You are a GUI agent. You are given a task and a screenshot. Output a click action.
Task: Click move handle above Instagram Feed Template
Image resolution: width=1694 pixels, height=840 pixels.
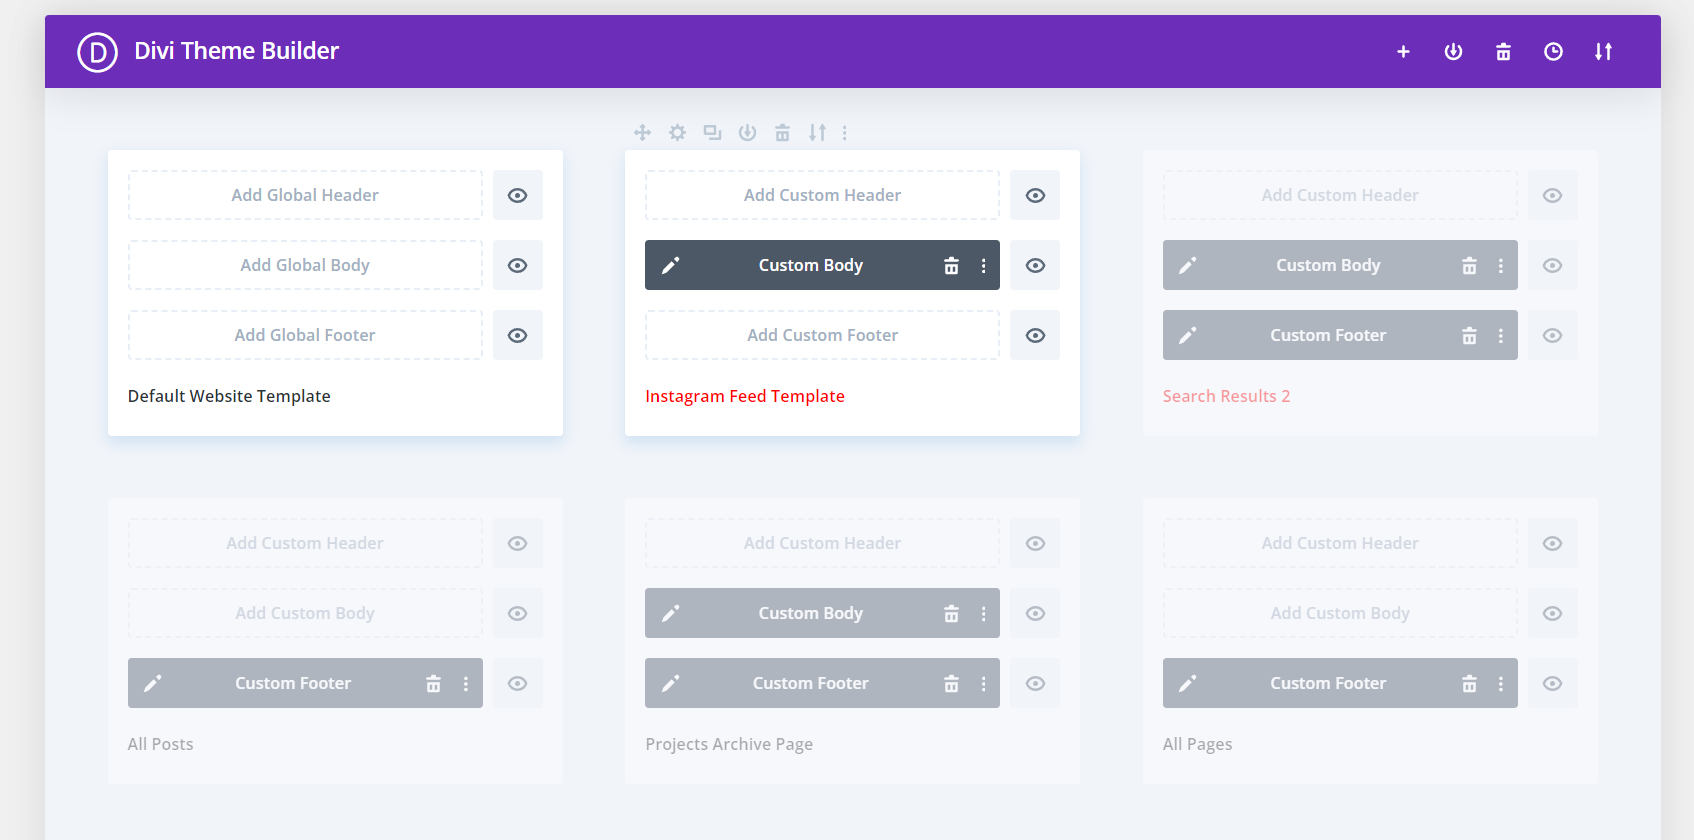click(x=642, y=132)
